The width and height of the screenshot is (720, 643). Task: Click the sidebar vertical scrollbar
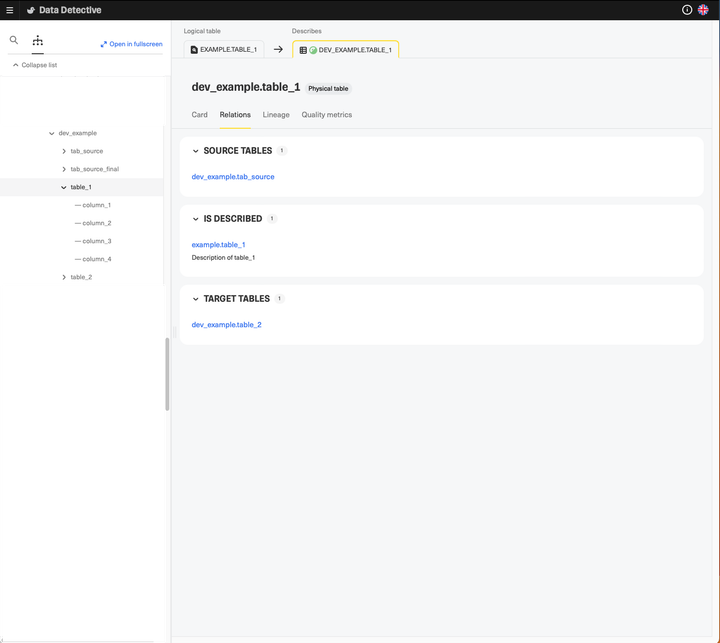167,374
